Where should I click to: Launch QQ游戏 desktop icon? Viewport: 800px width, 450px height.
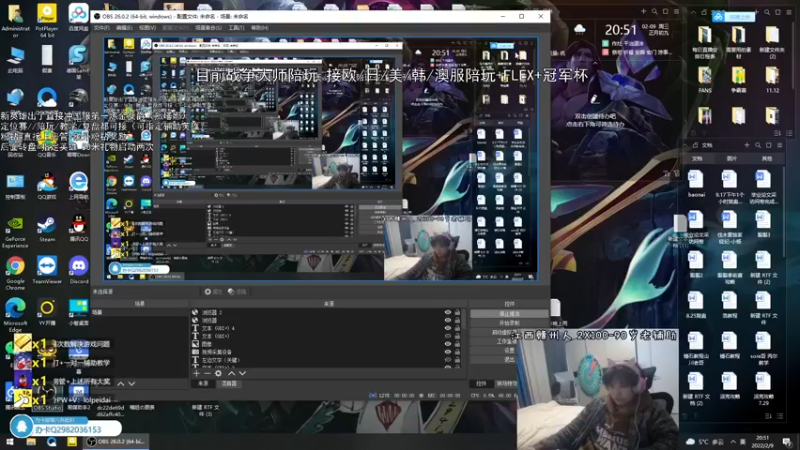(x=47, y=187)
